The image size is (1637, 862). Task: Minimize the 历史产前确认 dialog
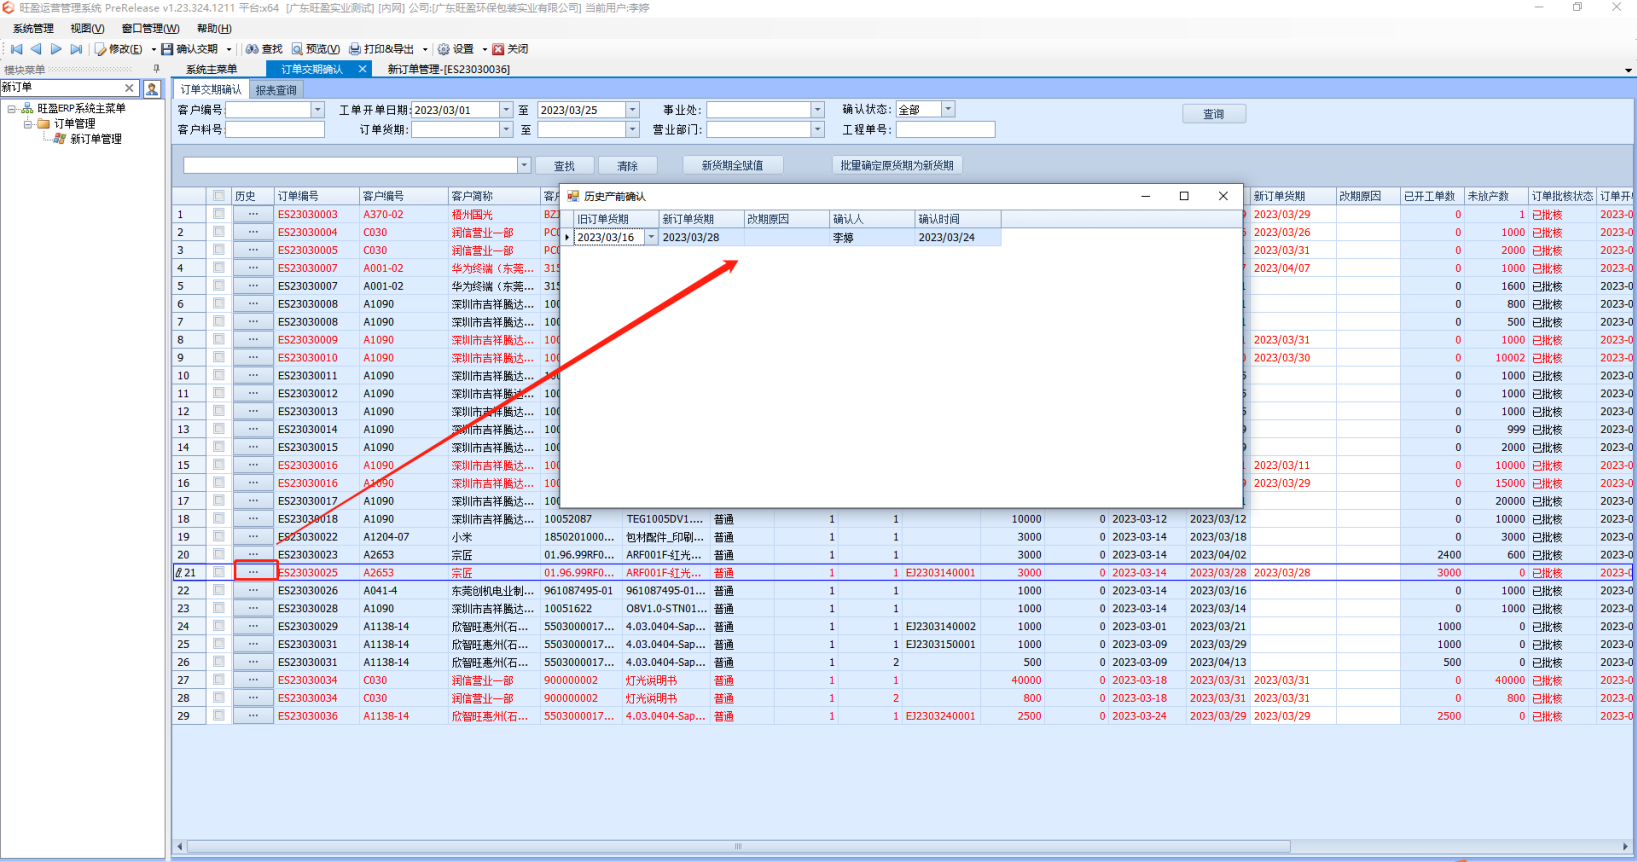click(1146, 196)
